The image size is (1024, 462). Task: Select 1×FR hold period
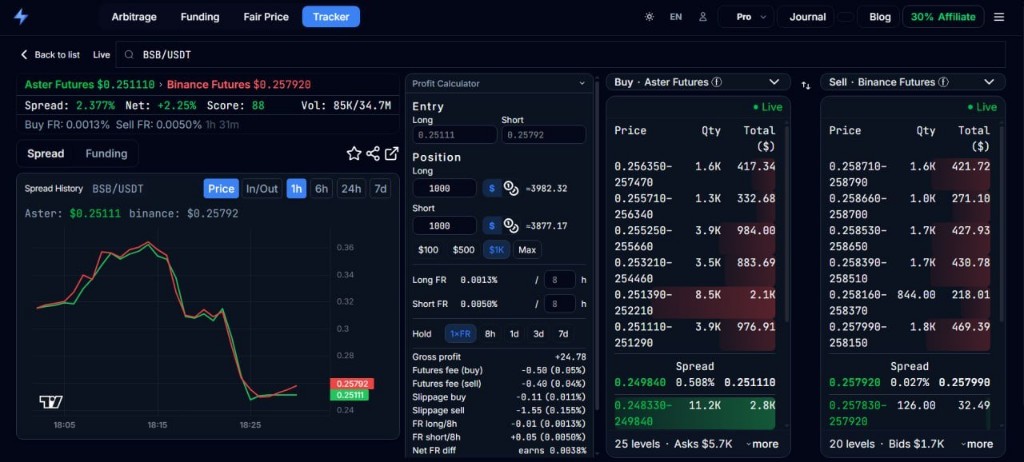click(460, 334)
